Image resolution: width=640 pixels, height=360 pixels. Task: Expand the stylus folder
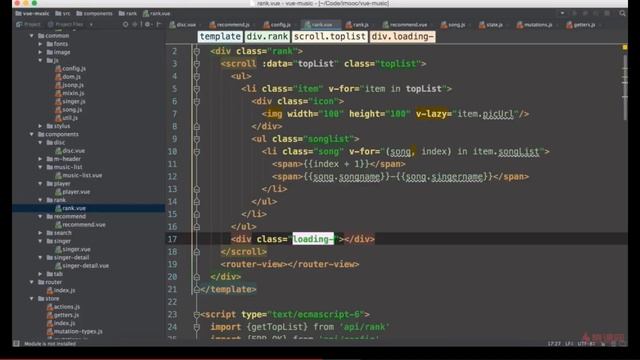[40, 126]
